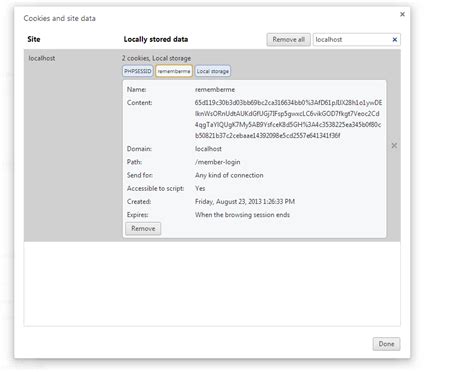474x372 pixels.
Task: Click the Created date value
Action: pos(245,202)
